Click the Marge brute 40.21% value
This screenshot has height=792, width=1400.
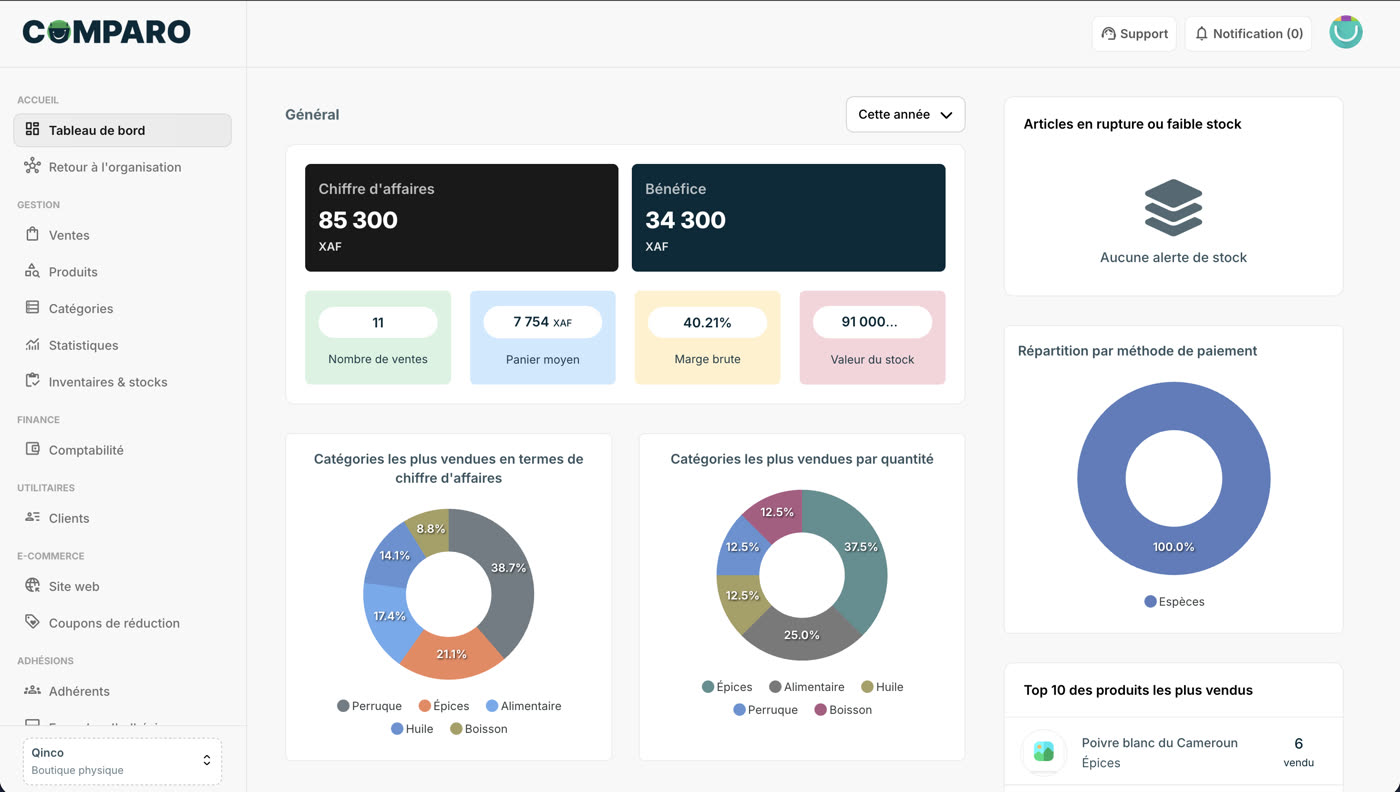pyautogui.click(x=707, y=322)
